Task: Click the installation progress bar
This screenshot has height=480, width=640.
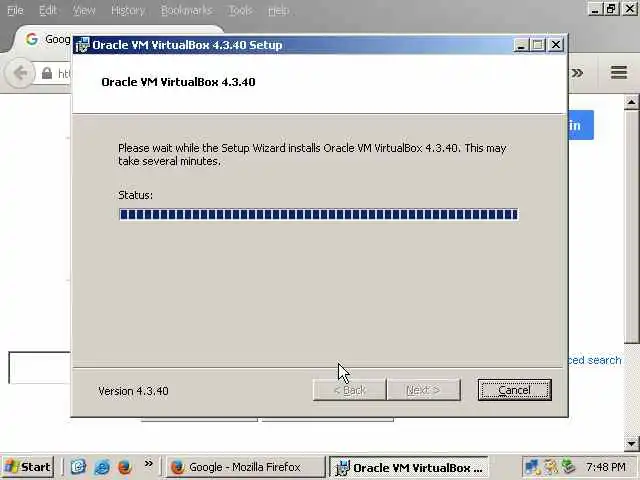Action: tap(318, 214)
